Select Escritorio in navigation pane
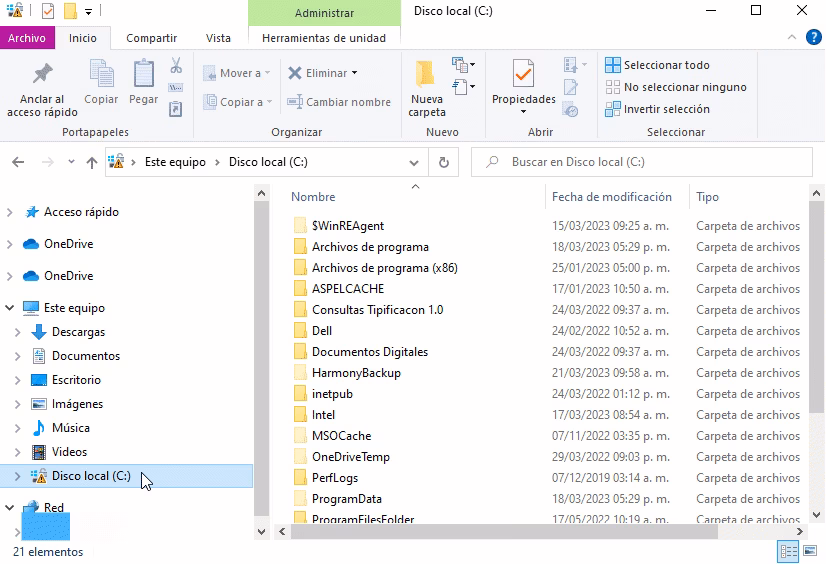Screen dimensions: 826x564 [x=76, y=380]
